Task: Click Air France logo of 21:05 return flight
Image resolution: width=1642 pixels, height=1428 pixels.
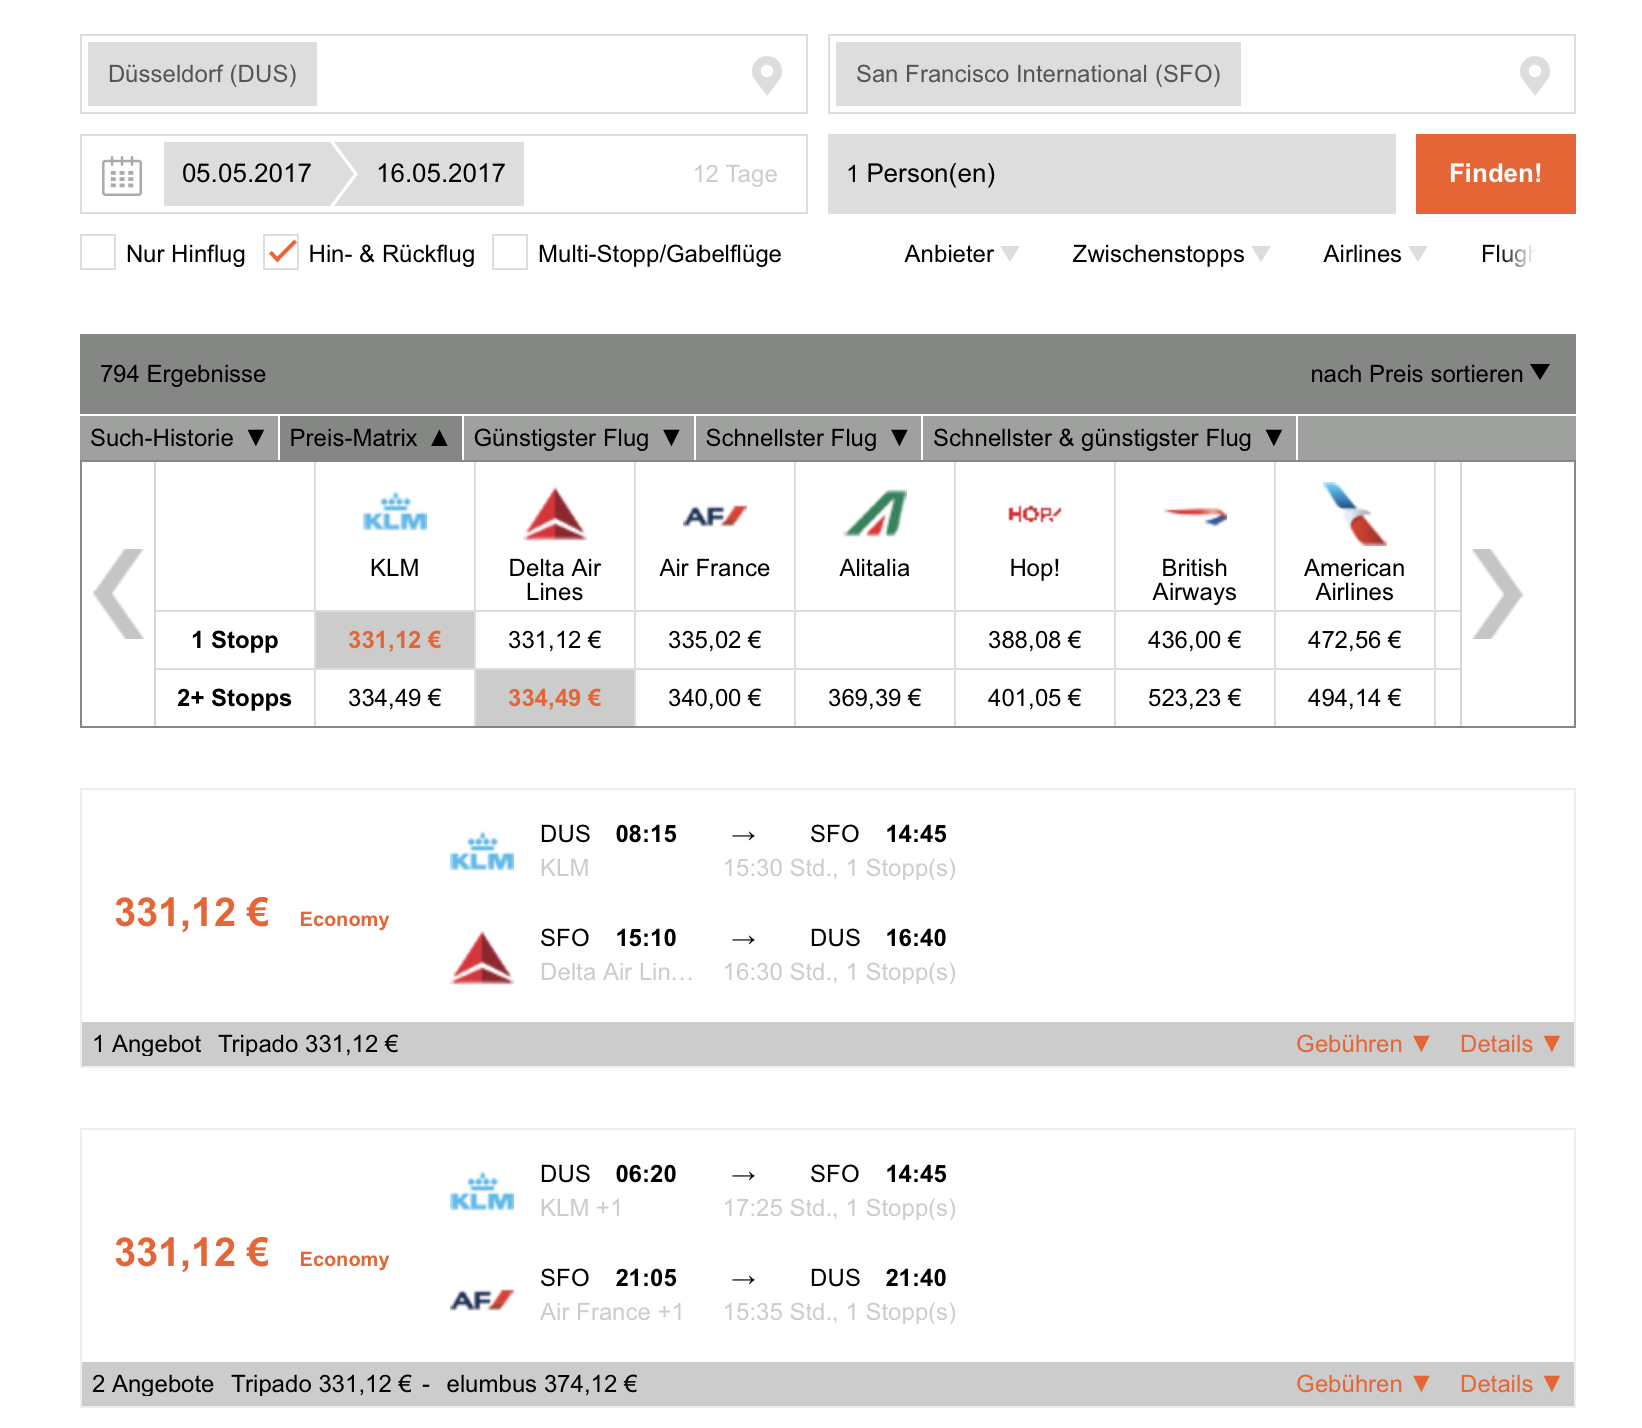Action: click(x=482, y=1300)
